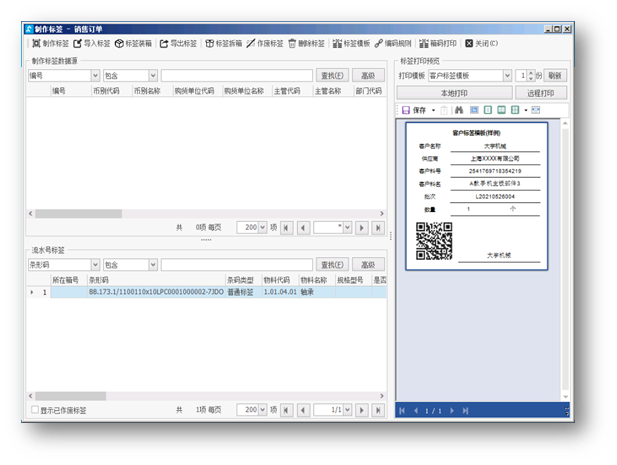617x465 pixels.
Task: Open upper grid page size 200 dropdown
Action: point(262,227)
